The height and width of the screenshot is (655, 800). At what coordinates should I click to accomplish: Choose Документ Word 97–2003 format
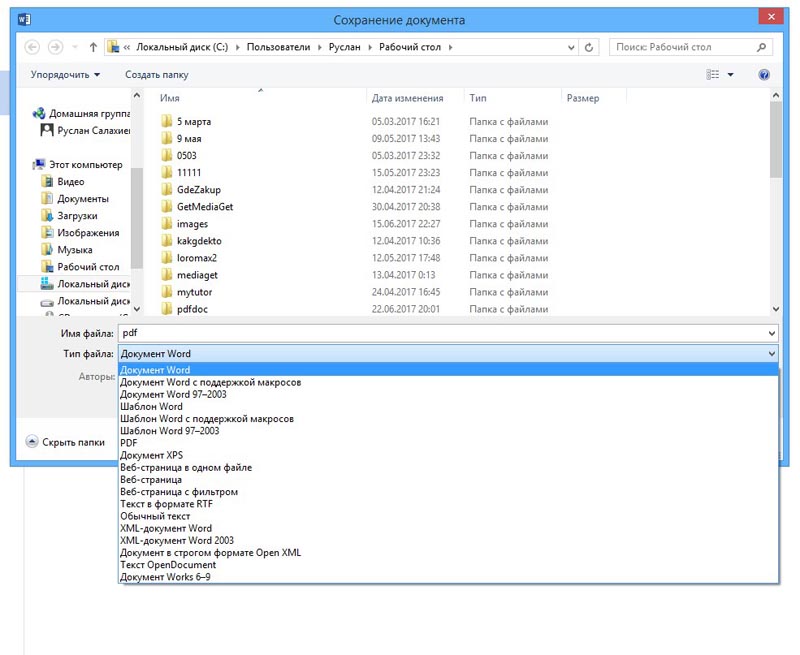click(448, 394)
